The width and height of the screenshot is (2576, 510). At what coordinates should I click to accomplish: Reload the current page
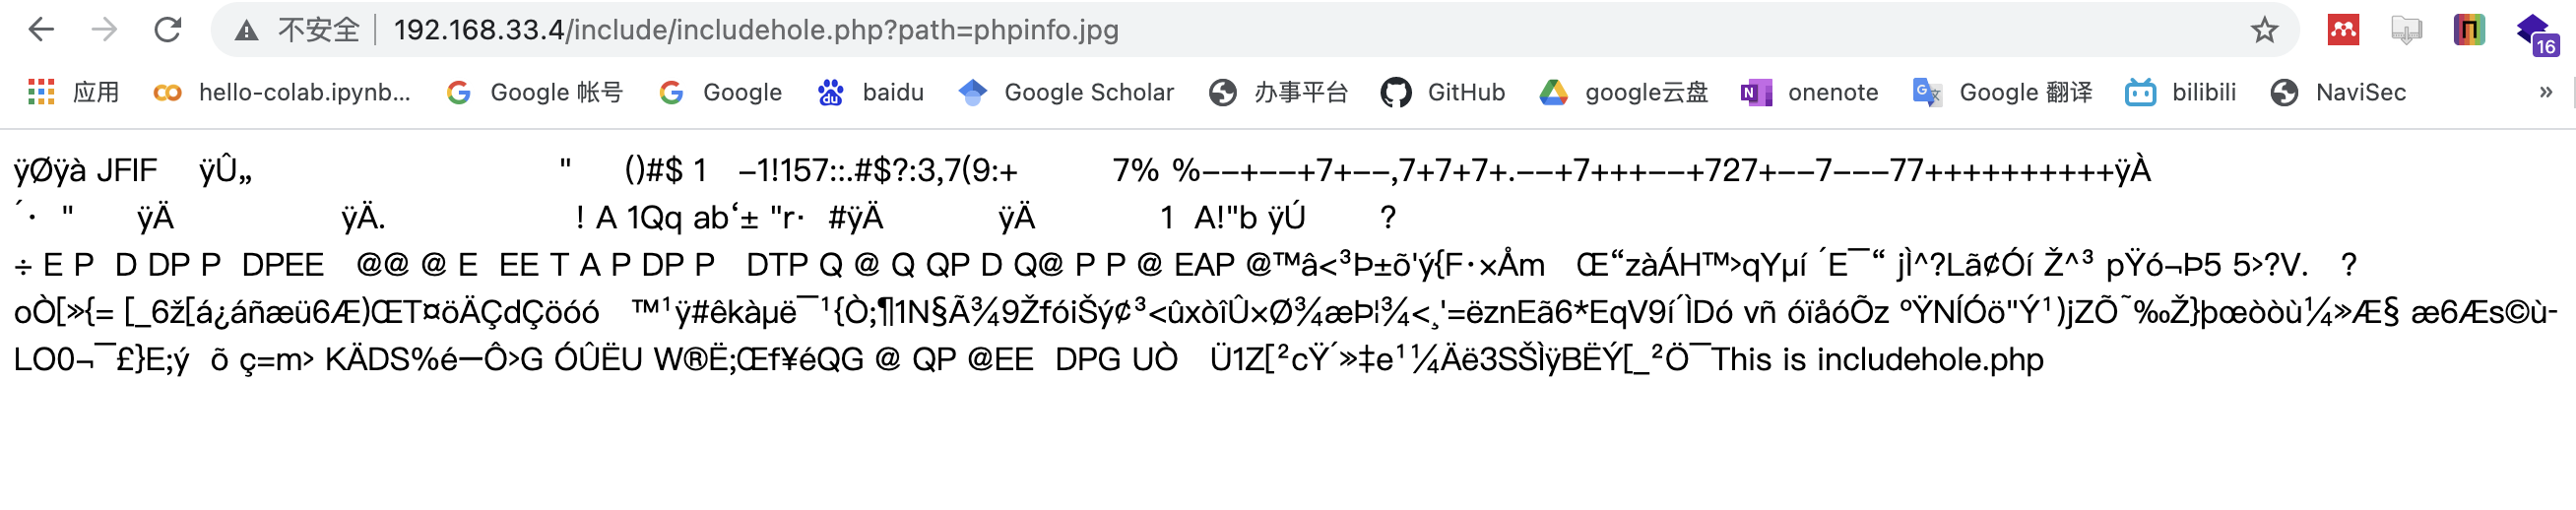coord(167,30)
